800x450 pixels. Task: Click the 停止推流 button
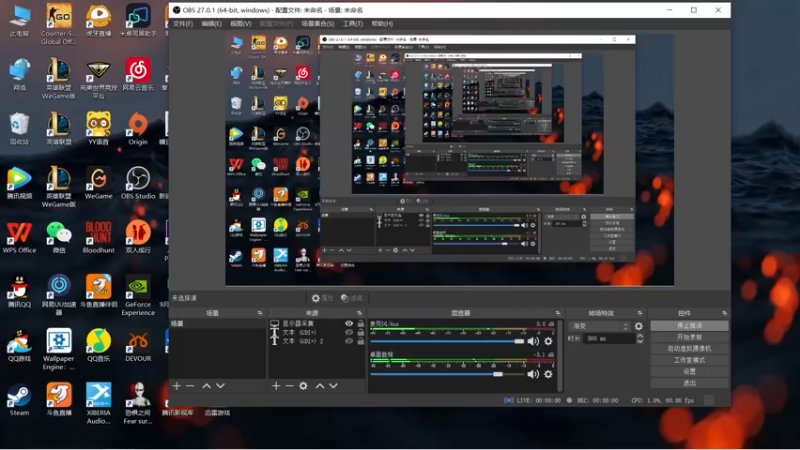point(689,326)
